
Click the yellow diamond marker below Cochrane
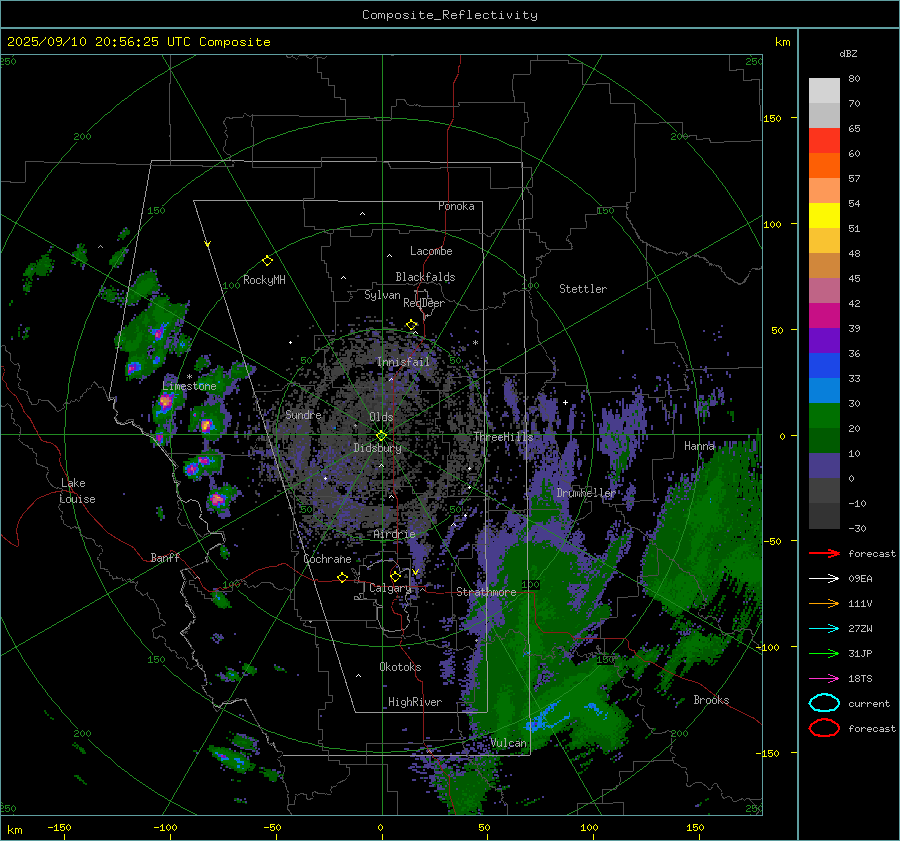pos(342,578)
